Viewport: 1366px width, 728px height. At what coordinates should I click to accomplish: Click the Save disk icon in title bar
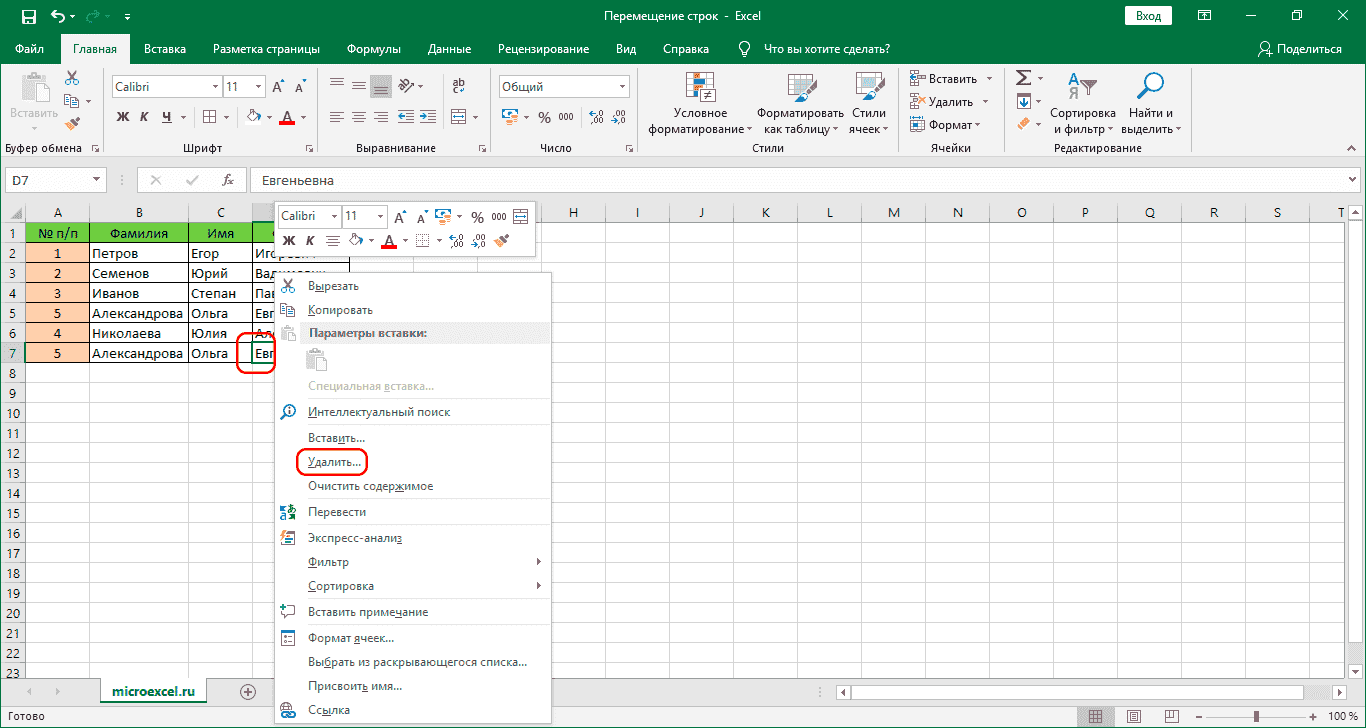pyautogui.click(x=28, y=17)
